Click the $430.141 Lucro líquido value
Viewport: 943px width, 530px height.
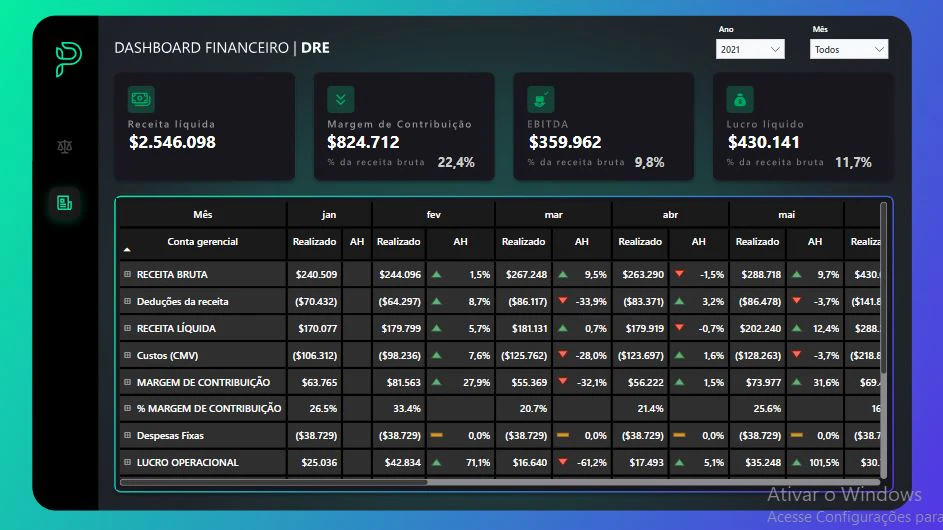(x=764, y=143)
